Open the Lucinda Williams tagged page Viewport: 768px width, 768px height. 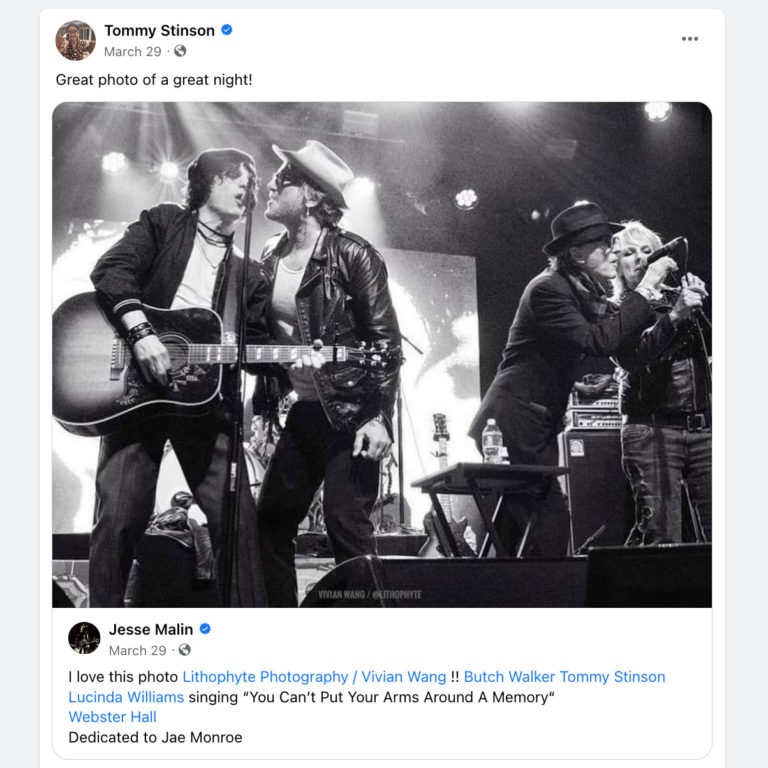point(126,697)
